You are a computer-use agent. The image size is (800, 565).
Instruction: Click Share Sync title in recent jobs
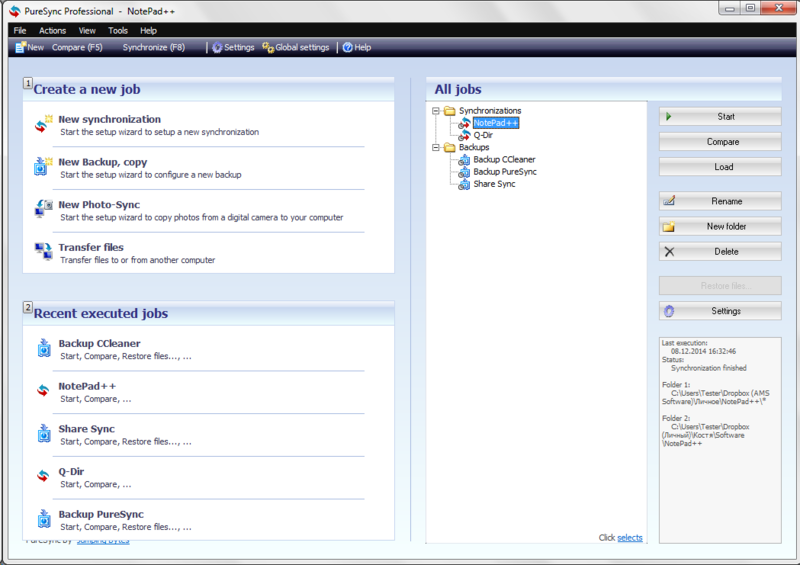(87, 429)
